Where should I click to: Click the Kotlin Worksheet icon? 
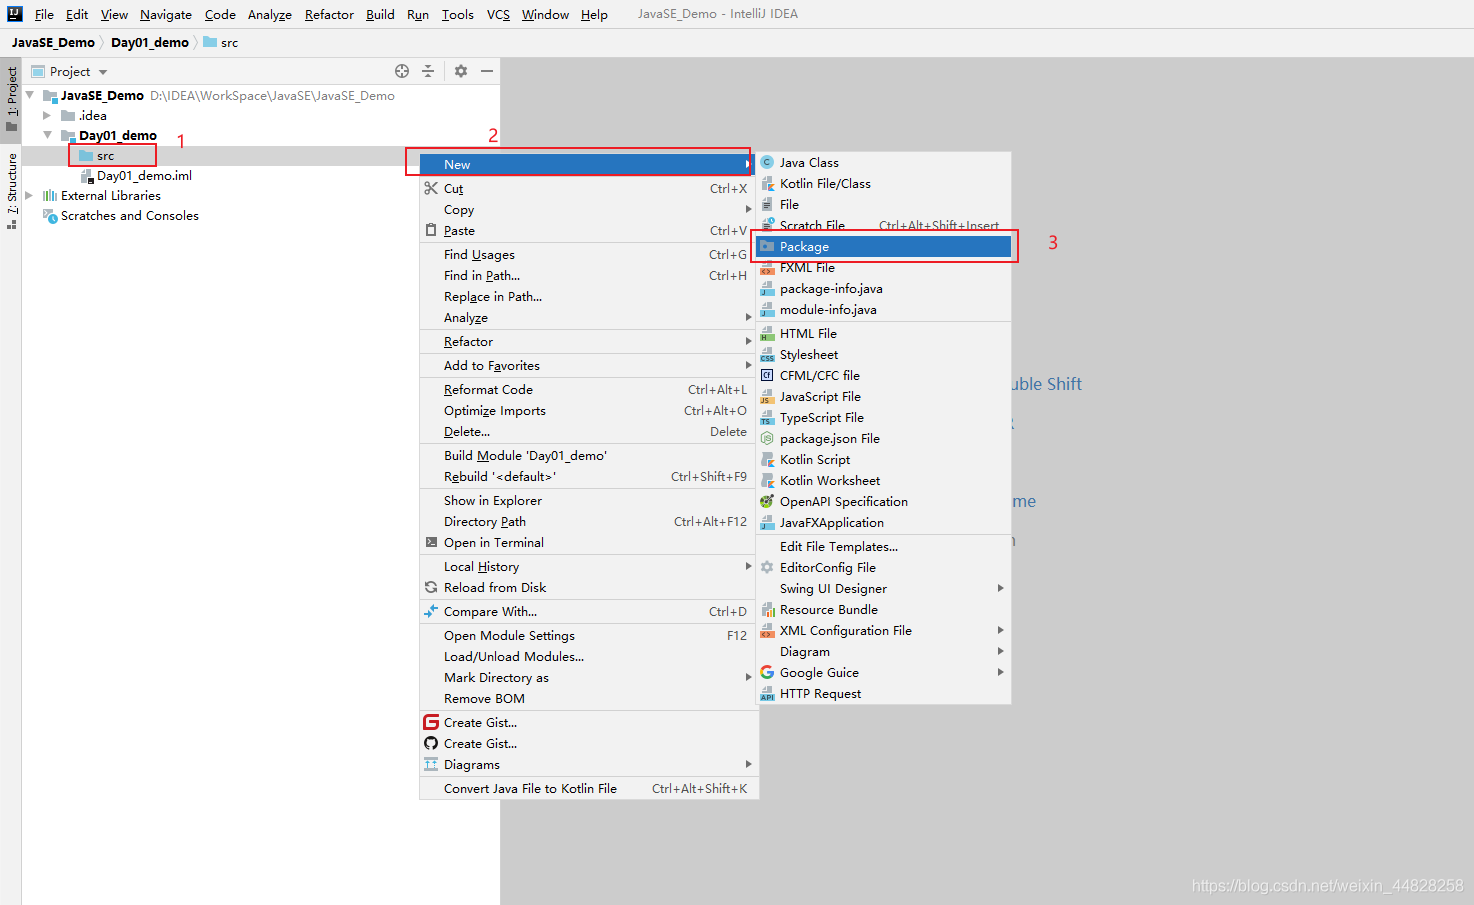767,480
